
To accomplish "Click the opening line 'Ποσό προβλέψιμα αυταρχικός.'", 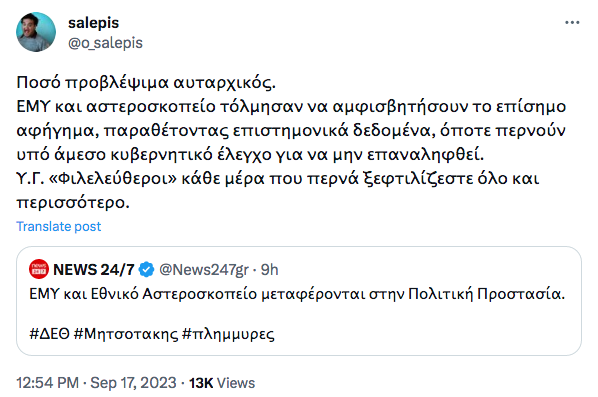I will pos(146,82).
